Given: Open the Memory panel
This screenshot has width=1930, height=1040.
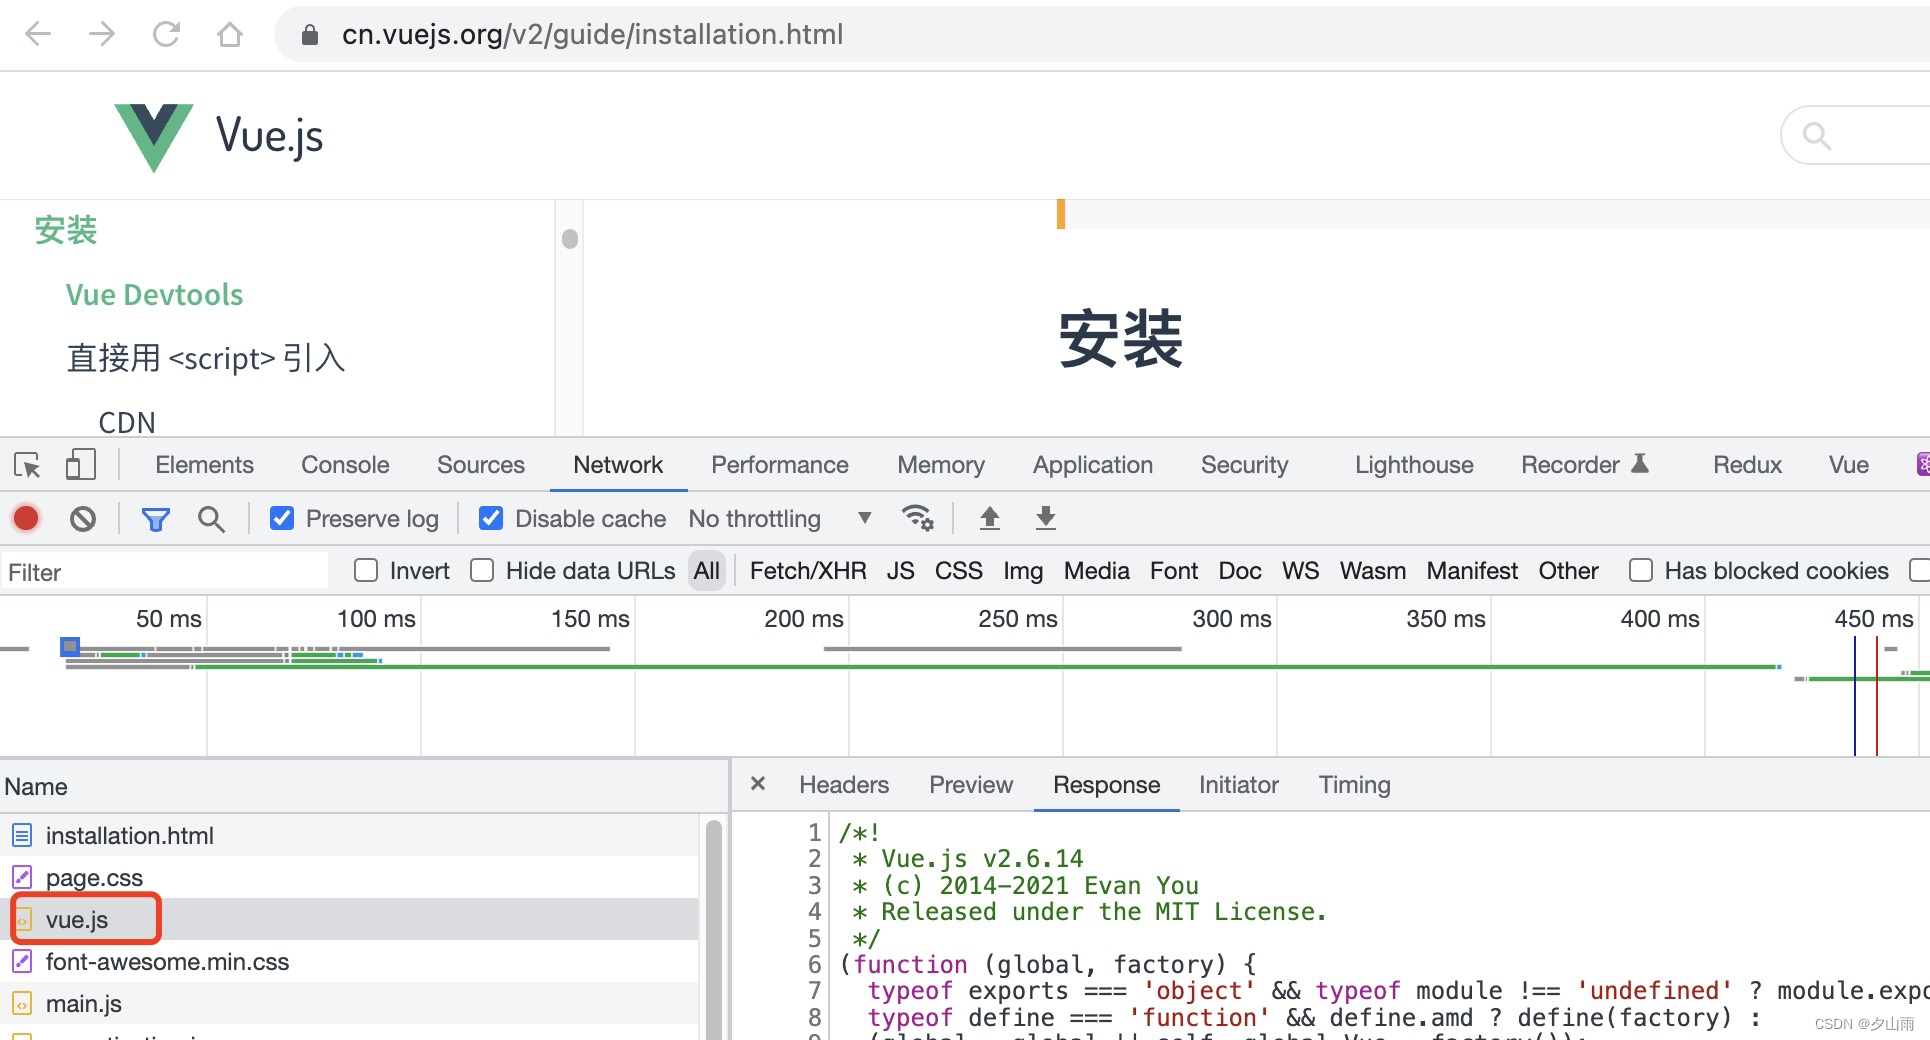Looking at the screenshot, I should [941, 465].
